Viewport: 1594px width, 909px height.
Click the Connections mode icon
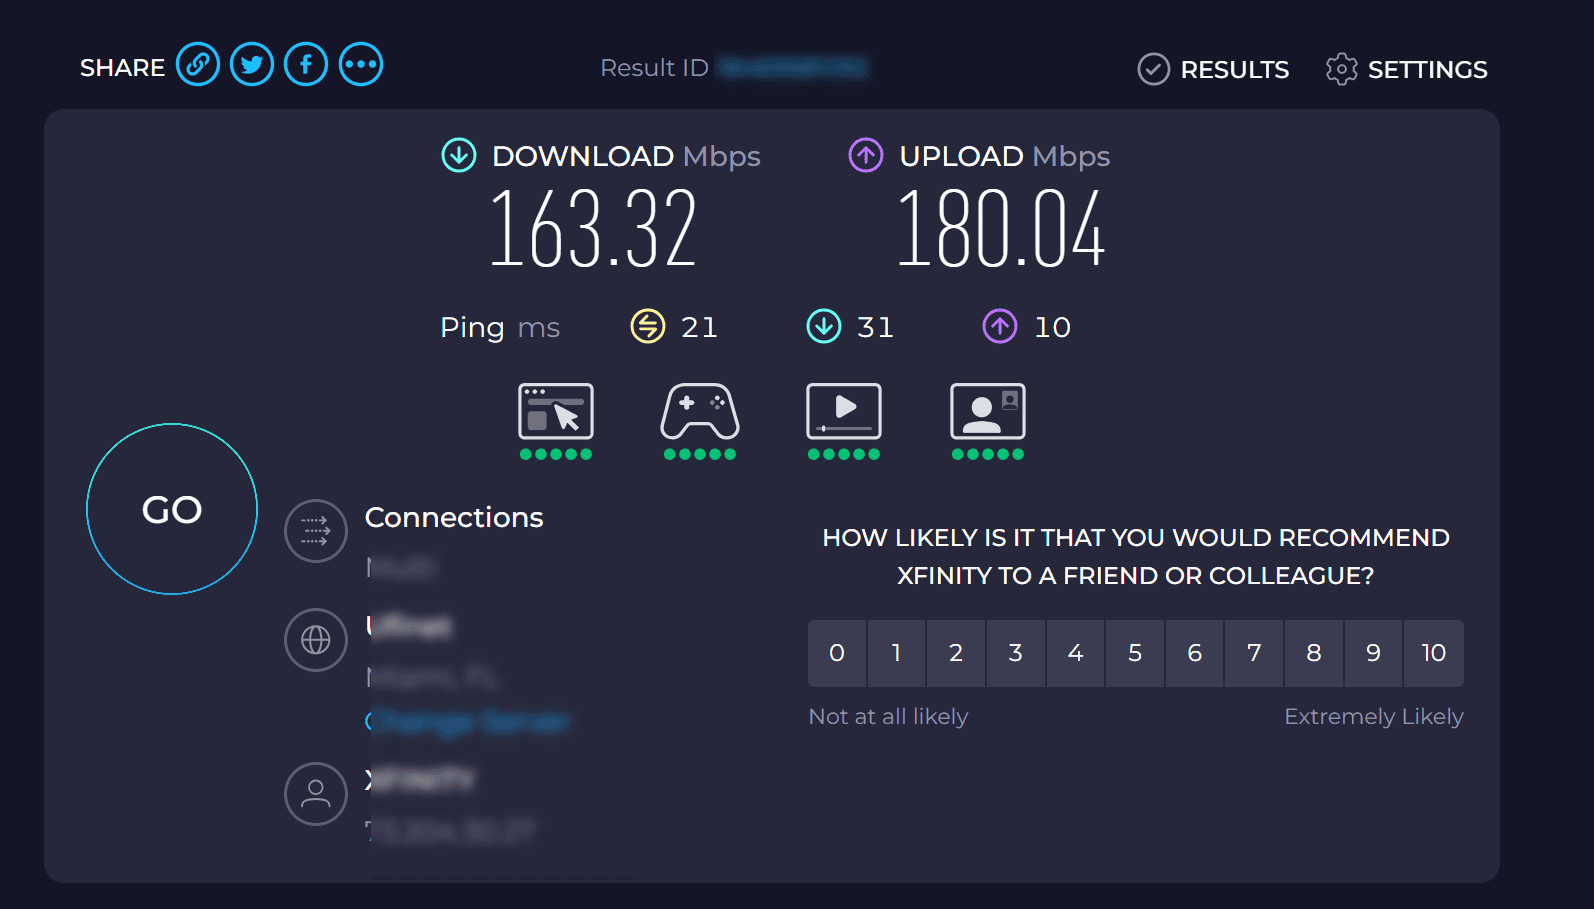pos(316,531)
